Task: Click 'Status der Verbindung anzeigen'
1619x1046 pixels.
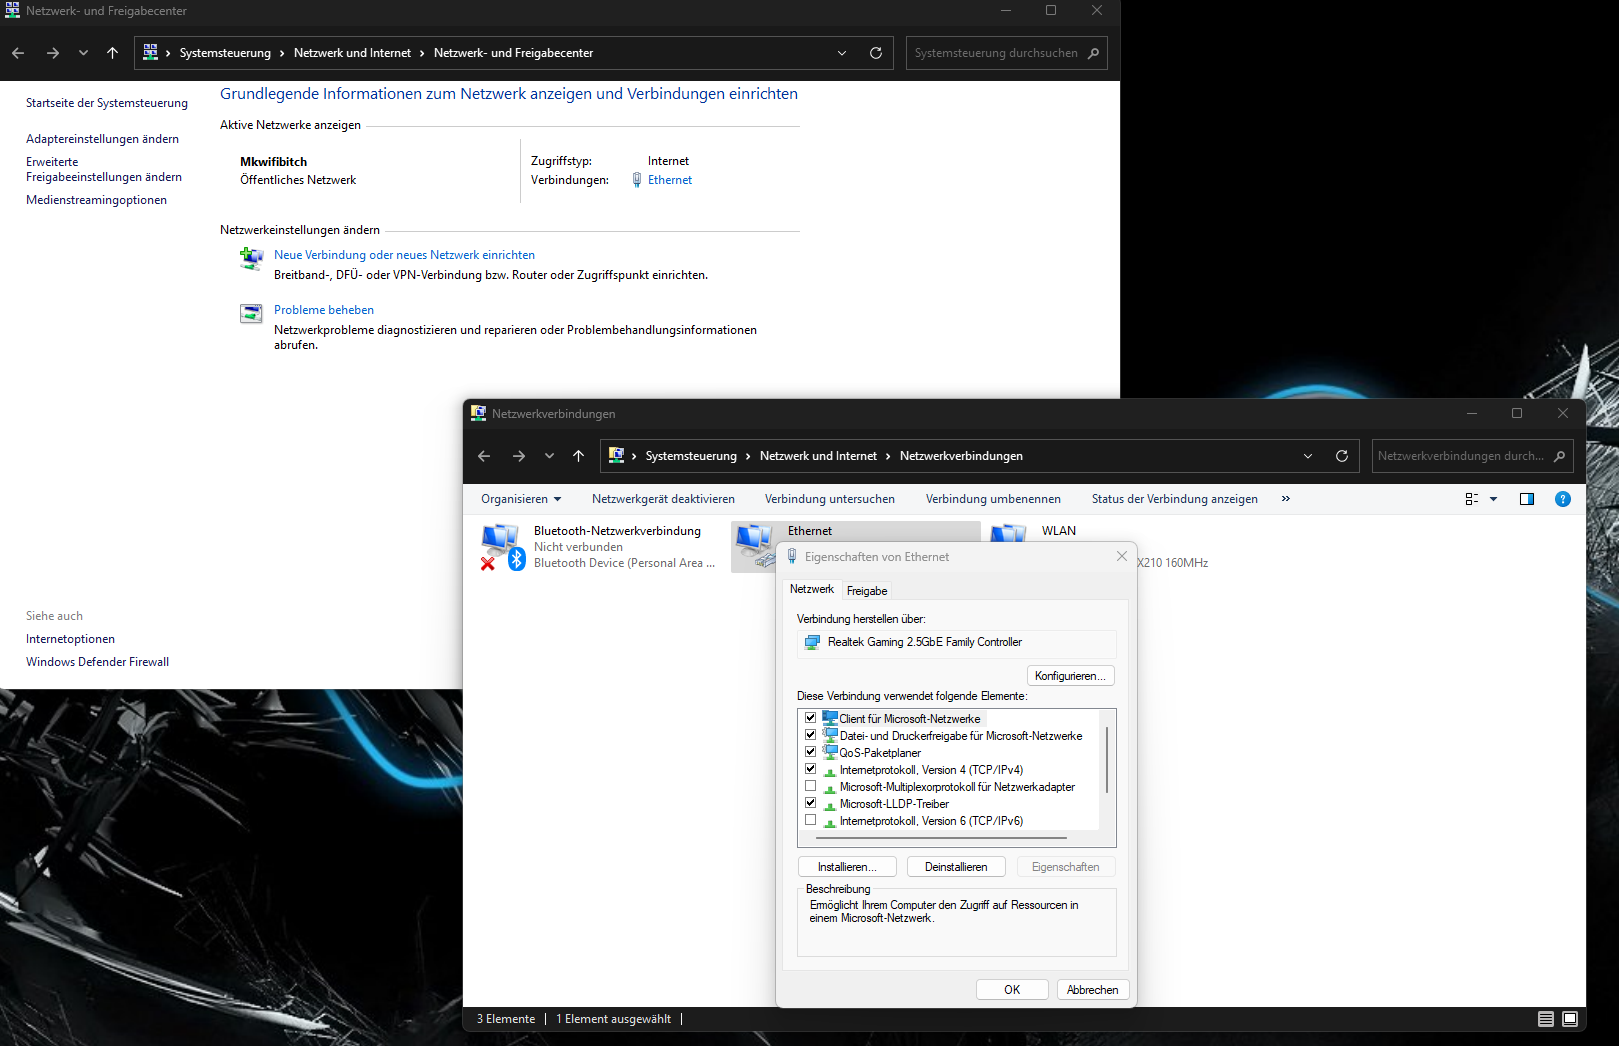Action: (x=1175, y=499)
